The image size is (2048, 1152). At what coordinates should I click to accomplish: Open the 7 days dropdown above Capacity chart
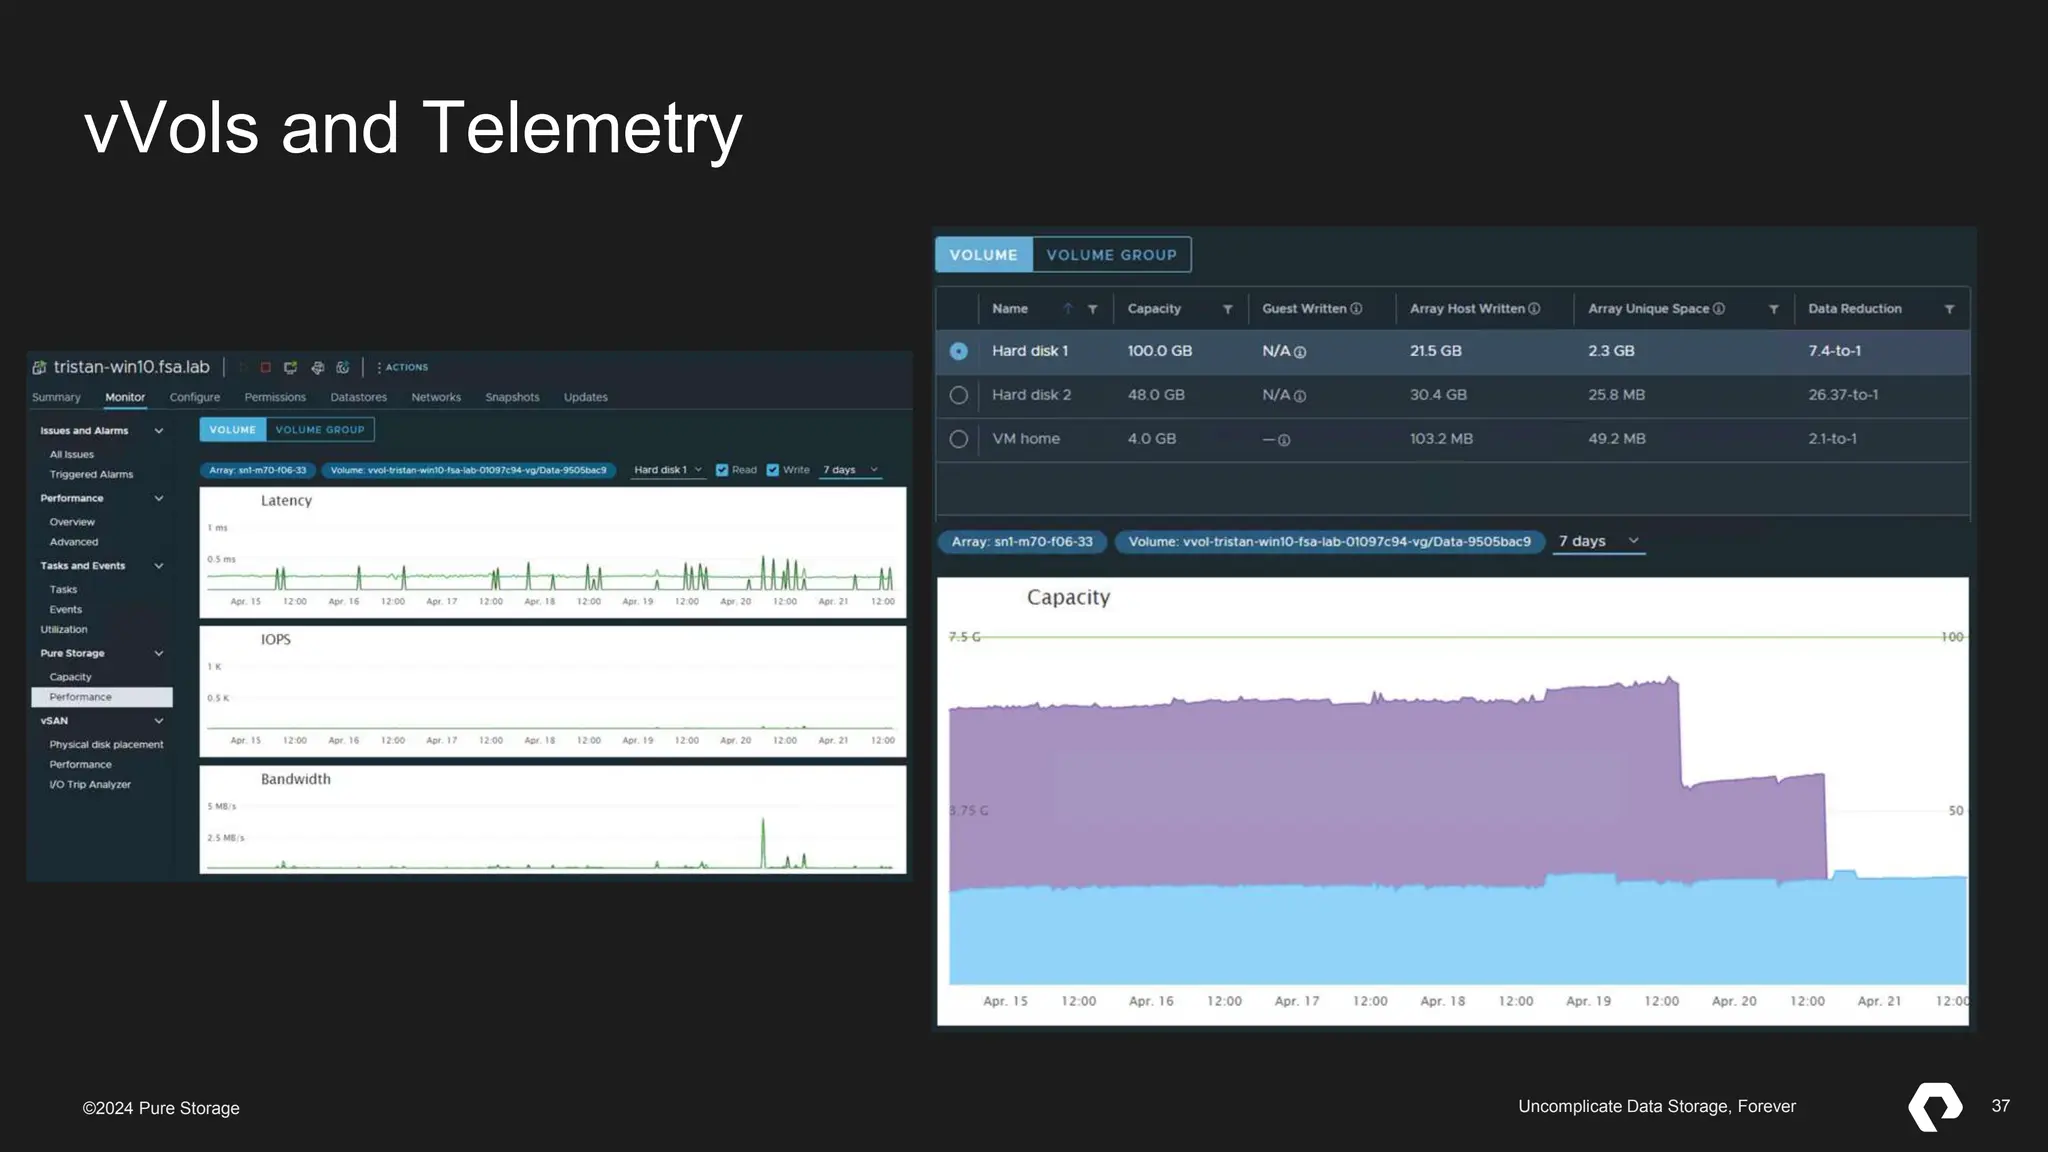coord(1598,541)
